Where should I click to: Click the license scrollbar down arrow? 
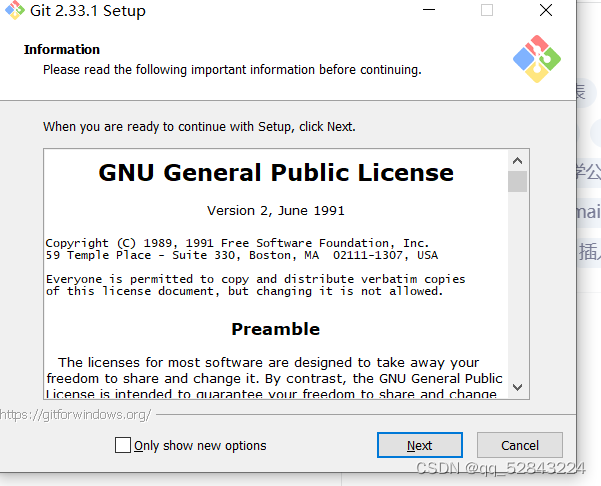click(x=517, y=387)
